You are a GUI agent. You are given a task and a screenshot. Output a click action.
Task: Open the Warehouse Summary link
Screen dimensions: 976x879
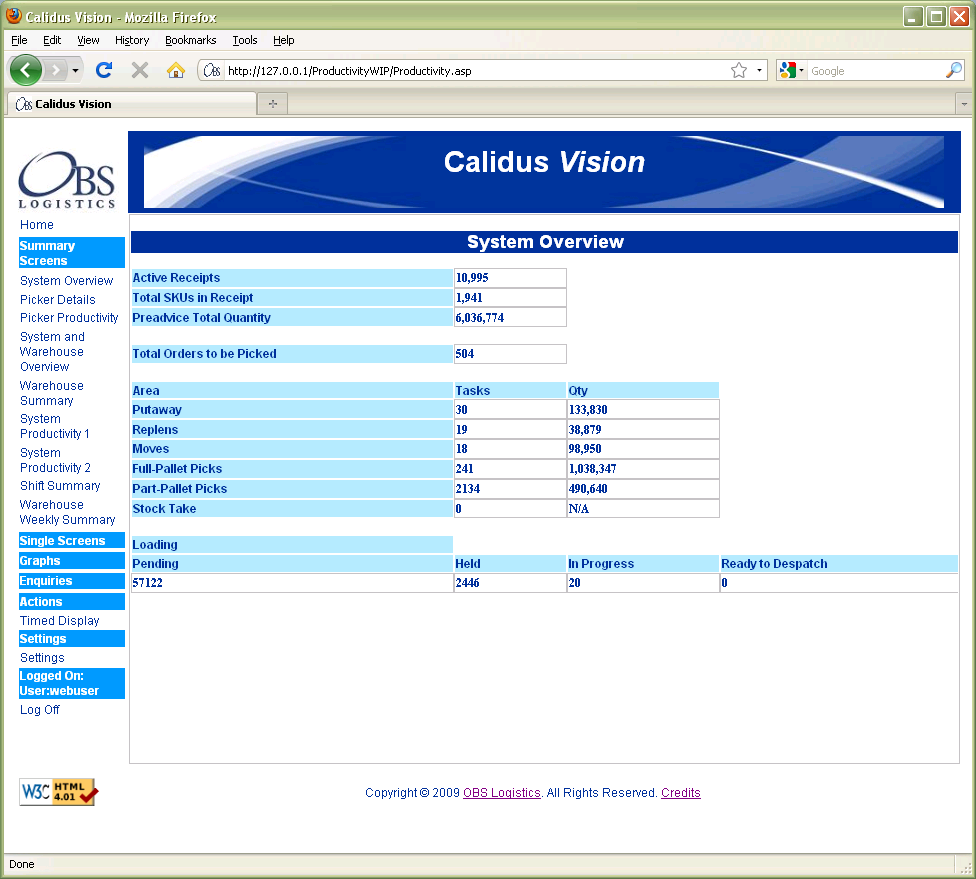click(x=52, y=393)
